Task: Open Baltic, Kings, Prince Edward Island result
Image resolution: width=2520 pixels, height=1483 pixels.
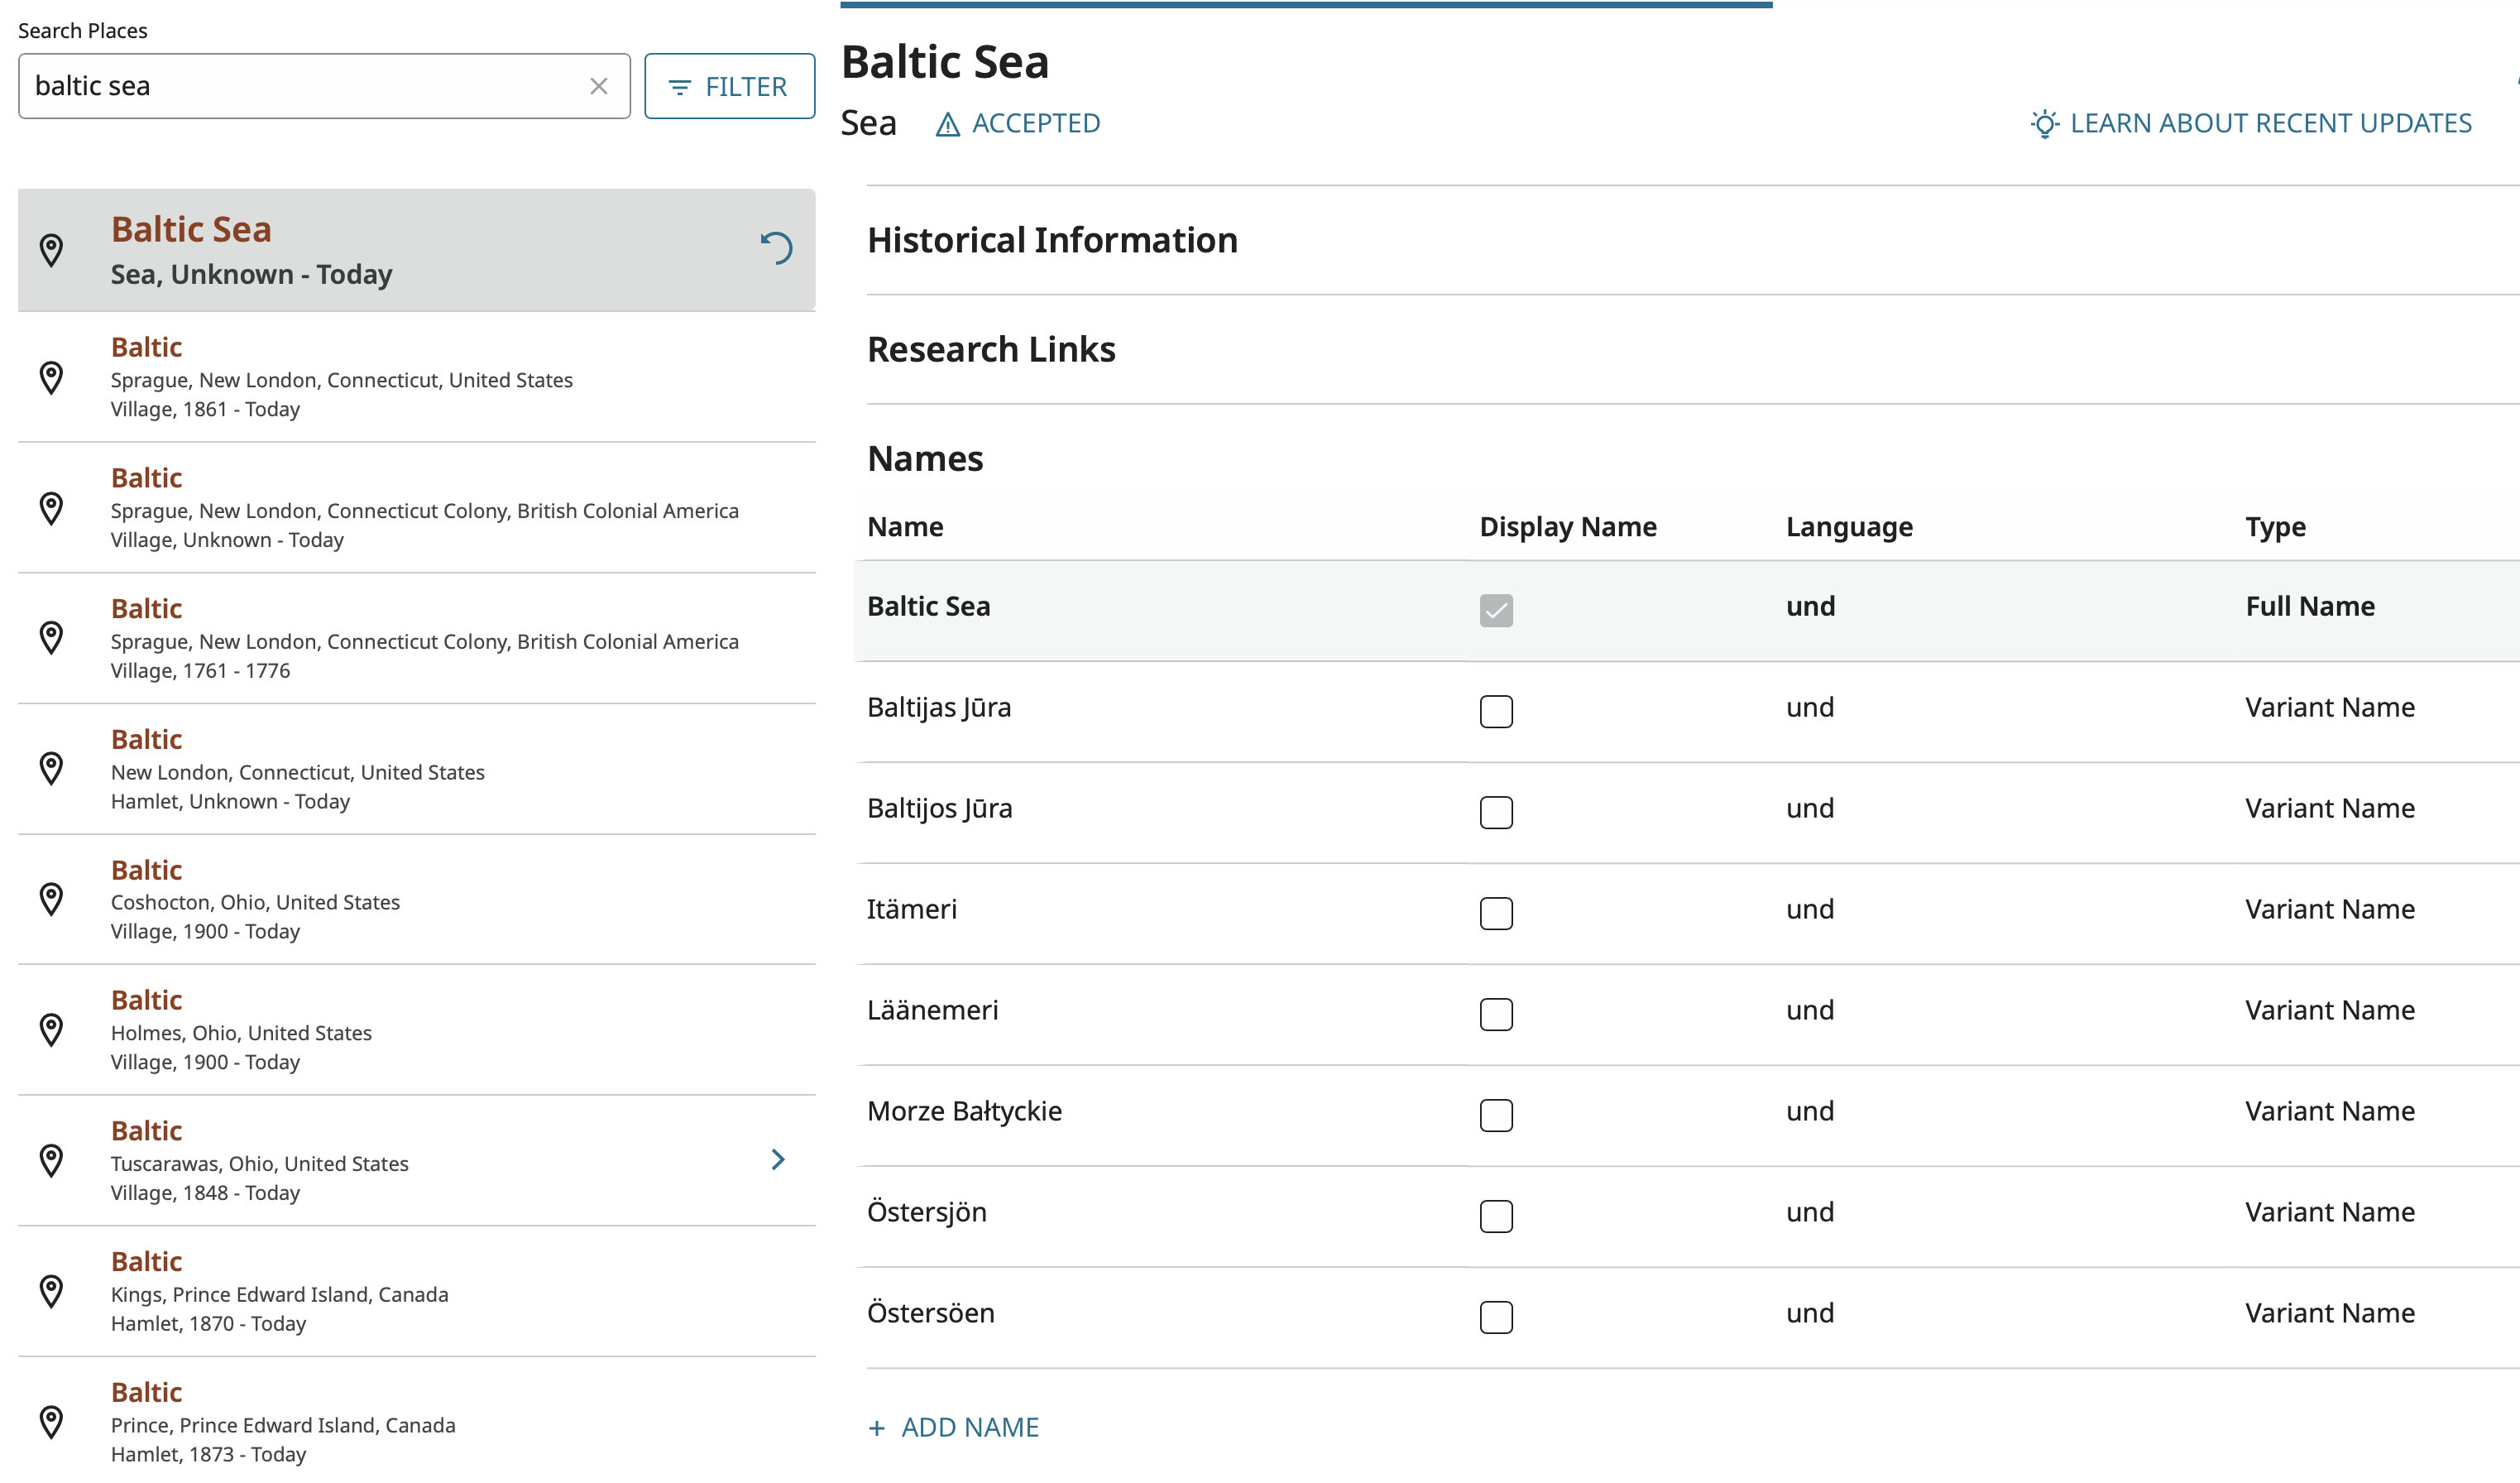Action: pyautogui.click(x=416, y=1291)
